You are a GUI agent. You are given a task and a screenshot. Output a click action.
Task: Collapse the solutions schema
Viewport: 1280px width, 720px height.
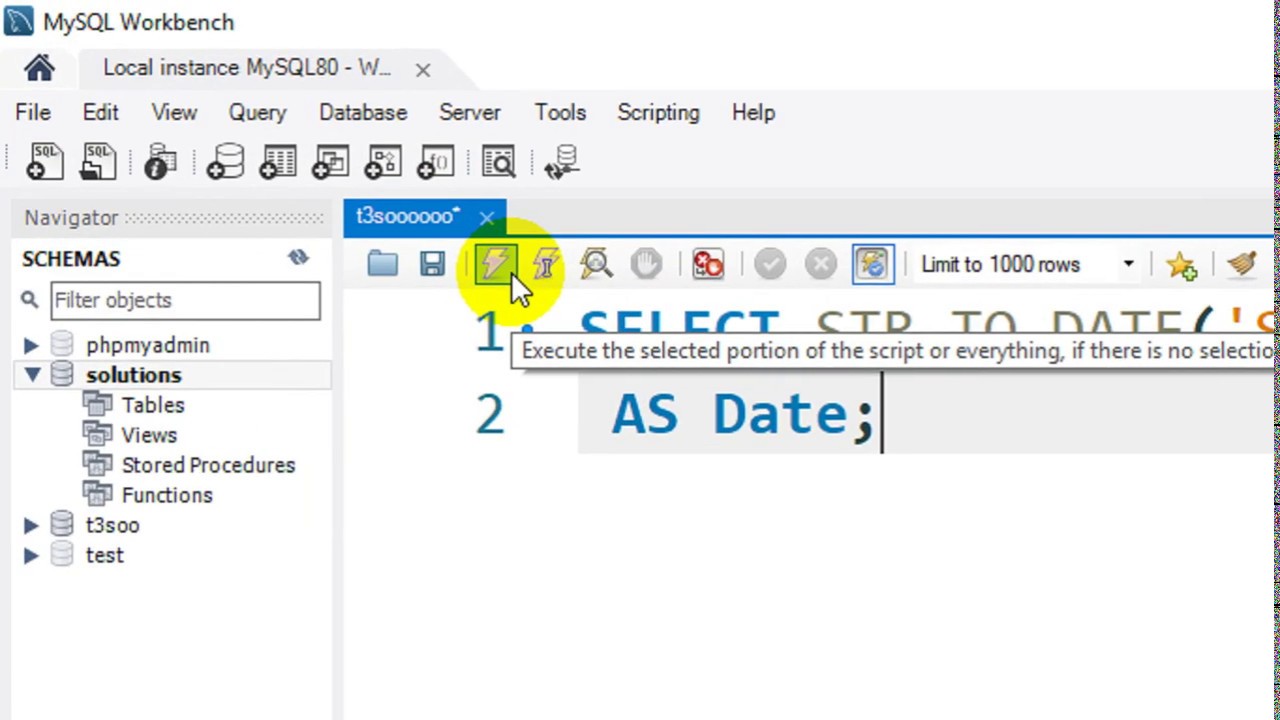(31, 375)
